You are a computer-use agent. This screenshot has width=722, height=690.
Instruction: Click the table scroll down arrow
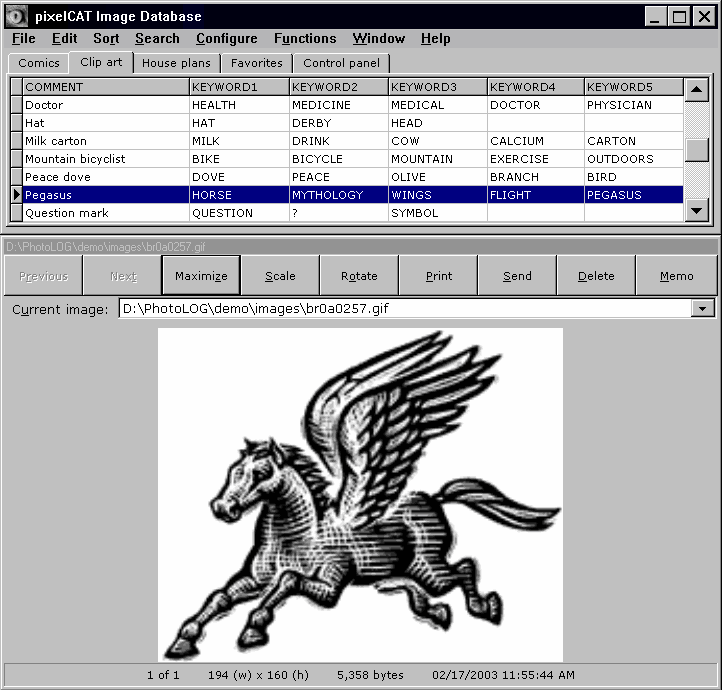point(696,211)
